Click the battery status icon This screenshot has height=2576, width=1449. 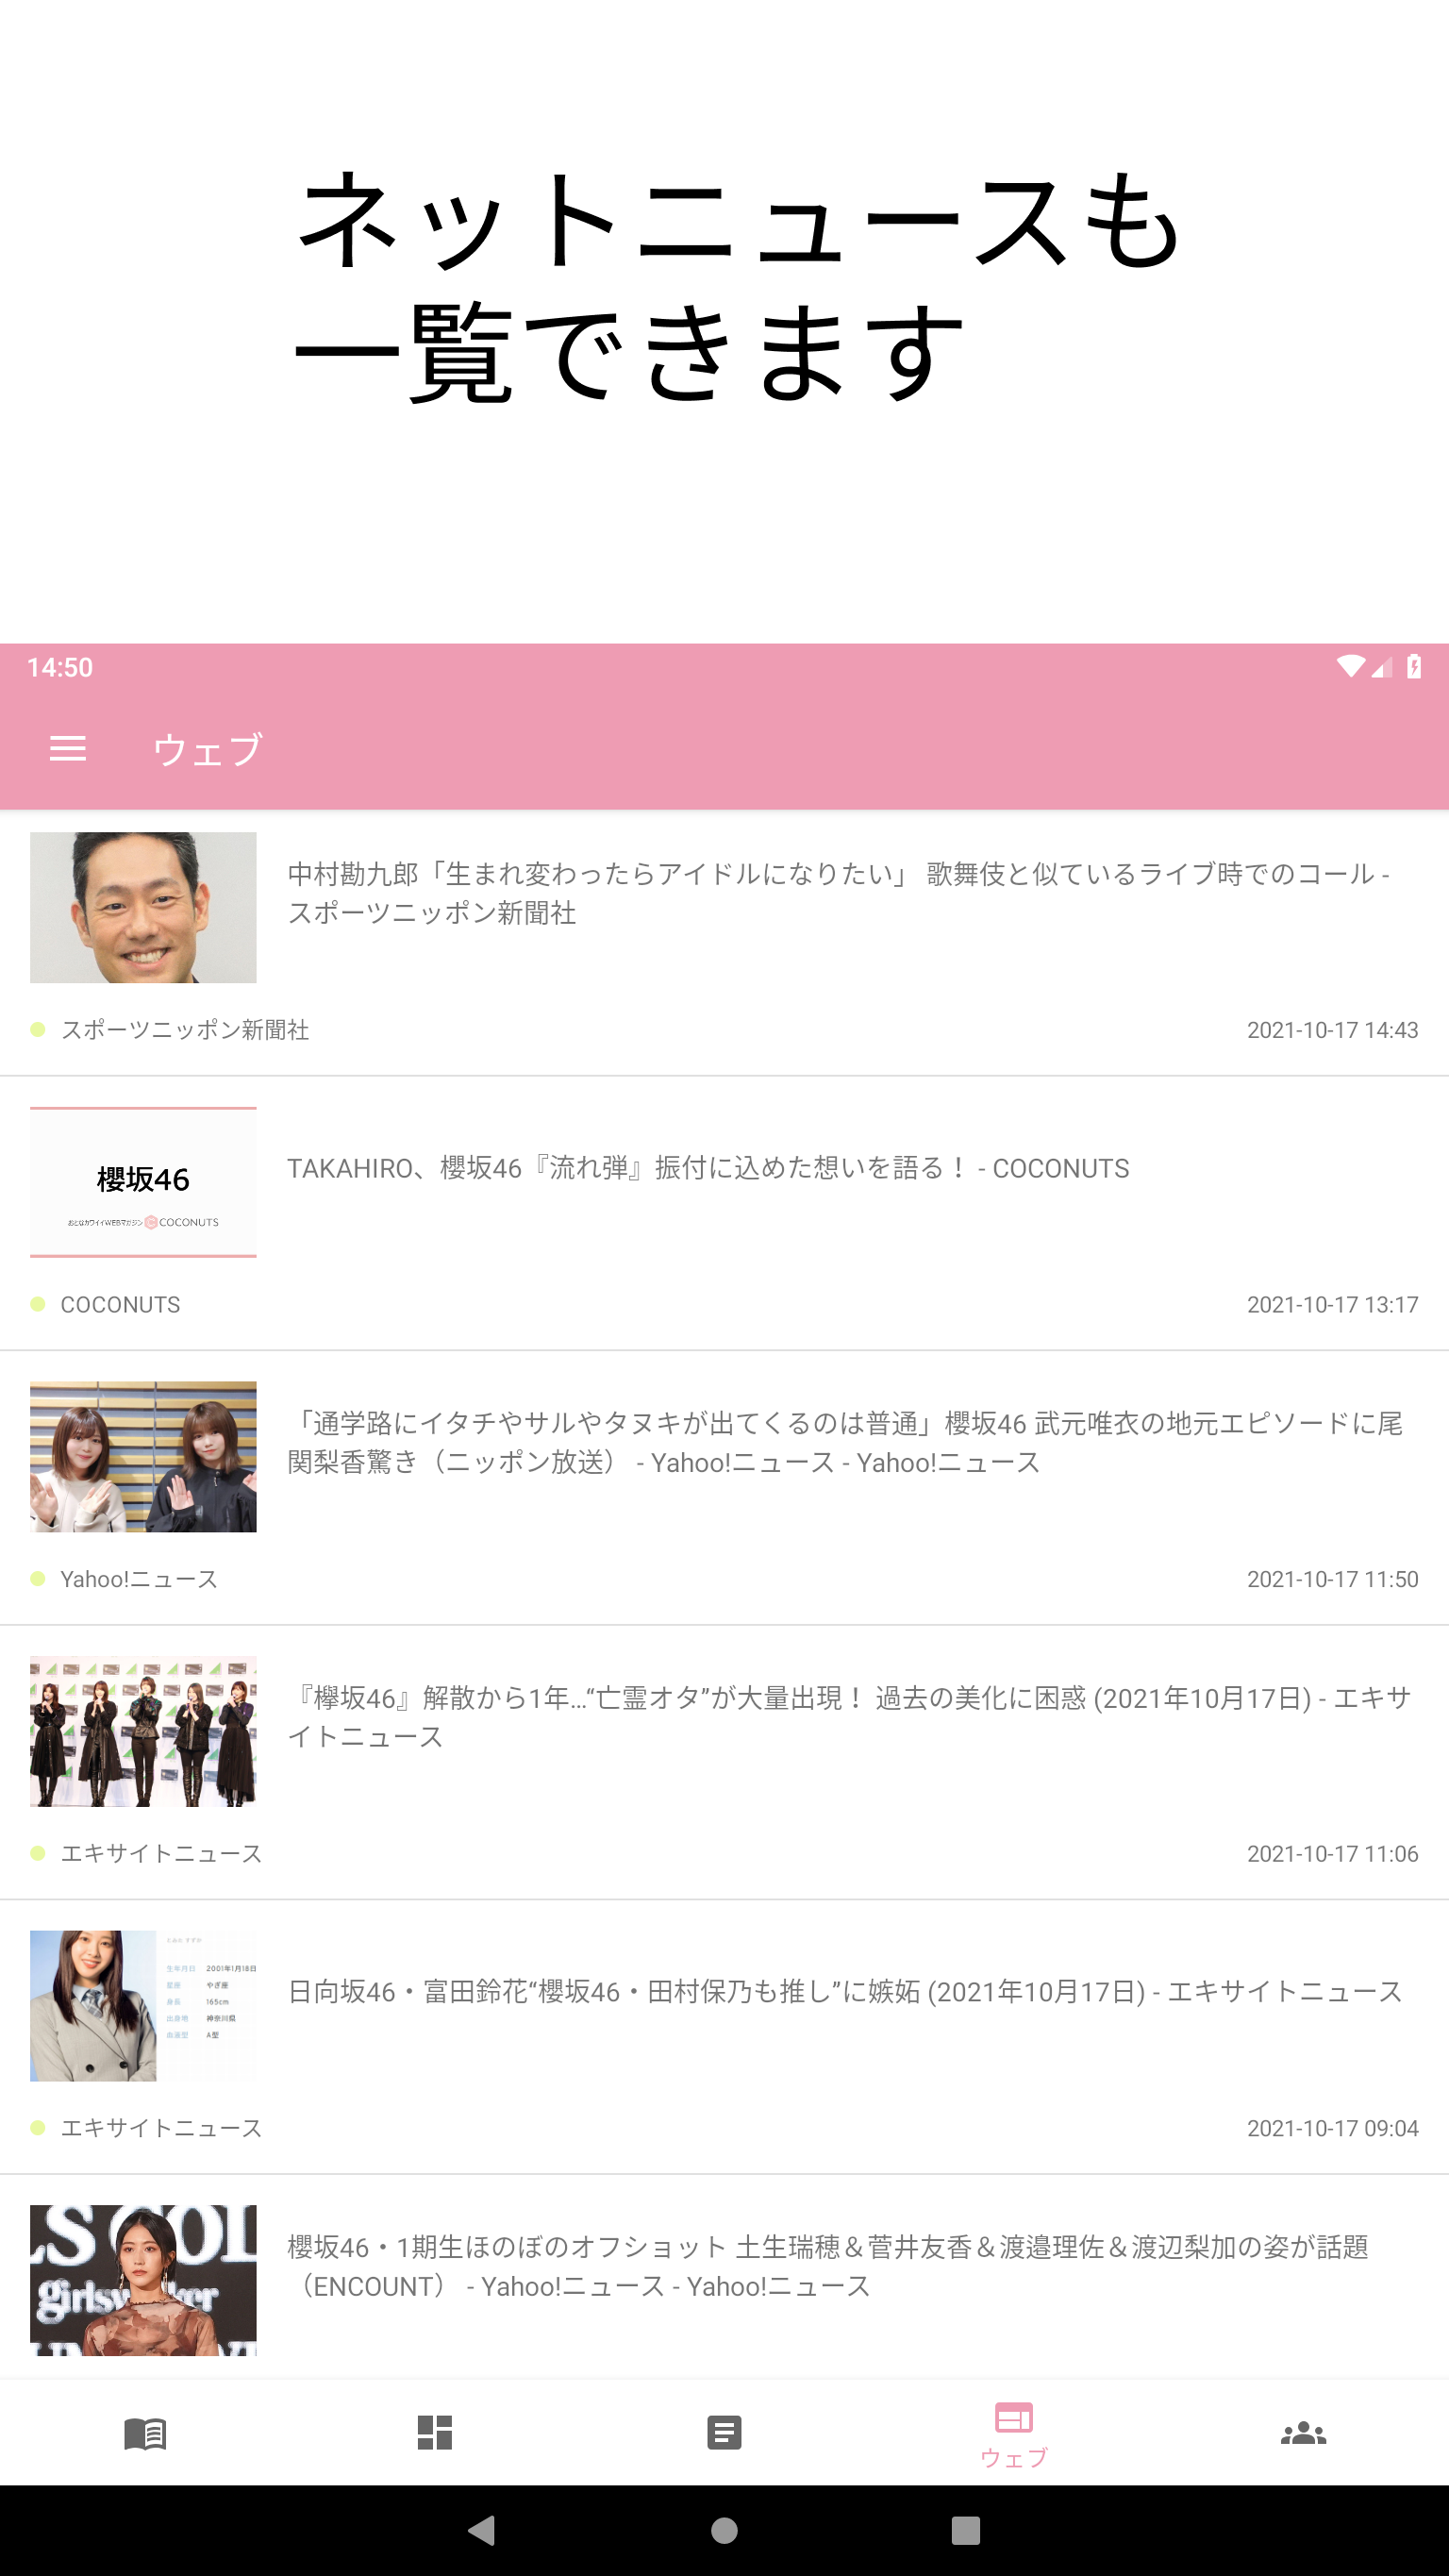point(1414,666)
